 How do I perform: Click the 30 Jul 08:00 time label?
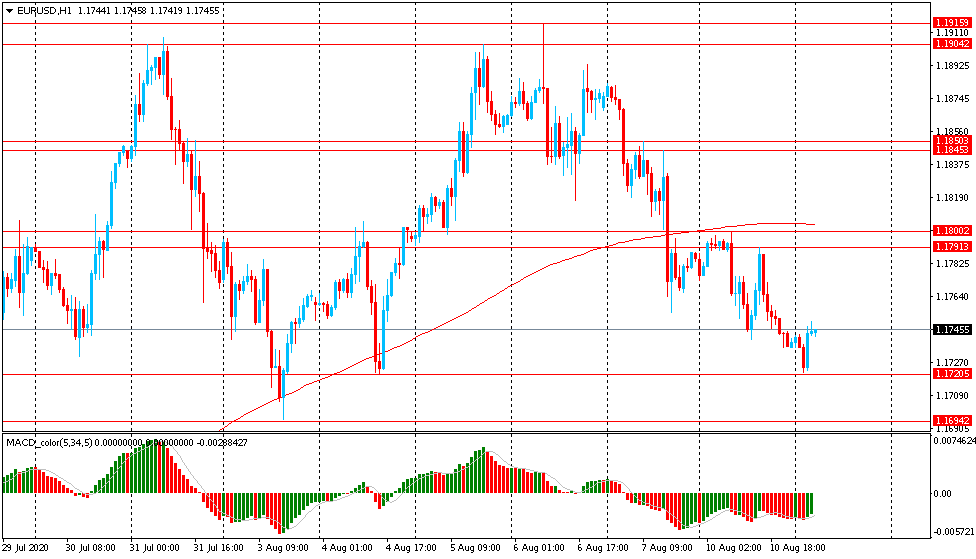point(90,548)
